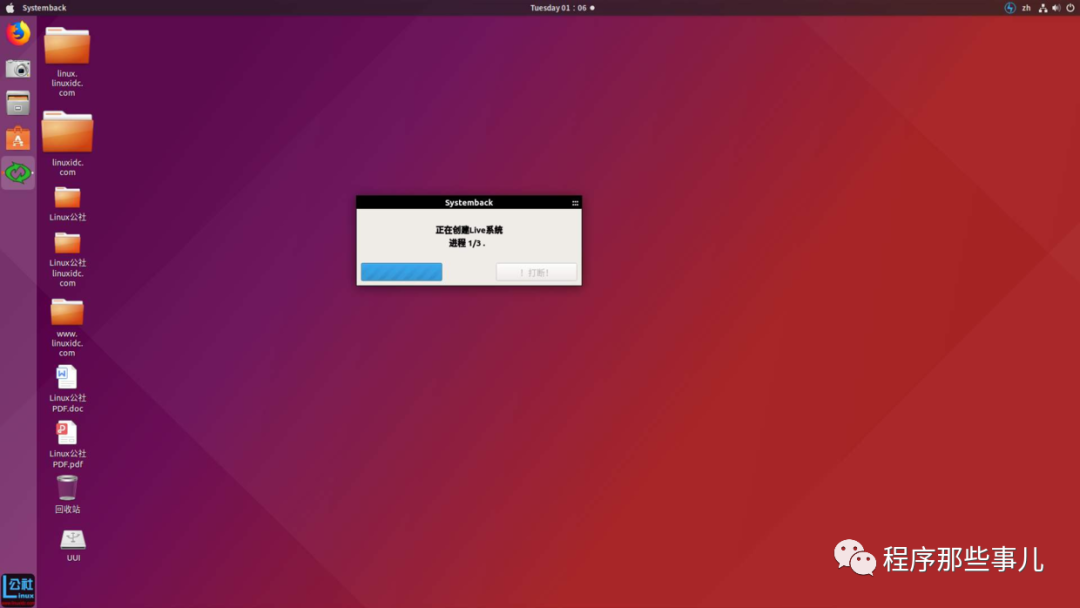Viewport: 1080px width, 608px height.
Task: Open the UUI drive icon on desktop
Action: click(x=71, y=540)
